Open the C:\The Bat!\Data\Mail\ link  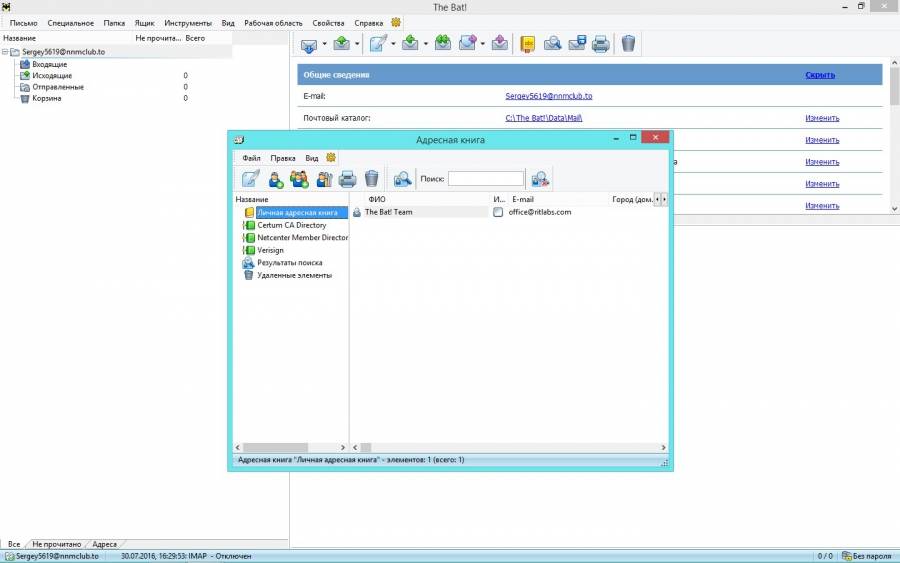(543, 118)
